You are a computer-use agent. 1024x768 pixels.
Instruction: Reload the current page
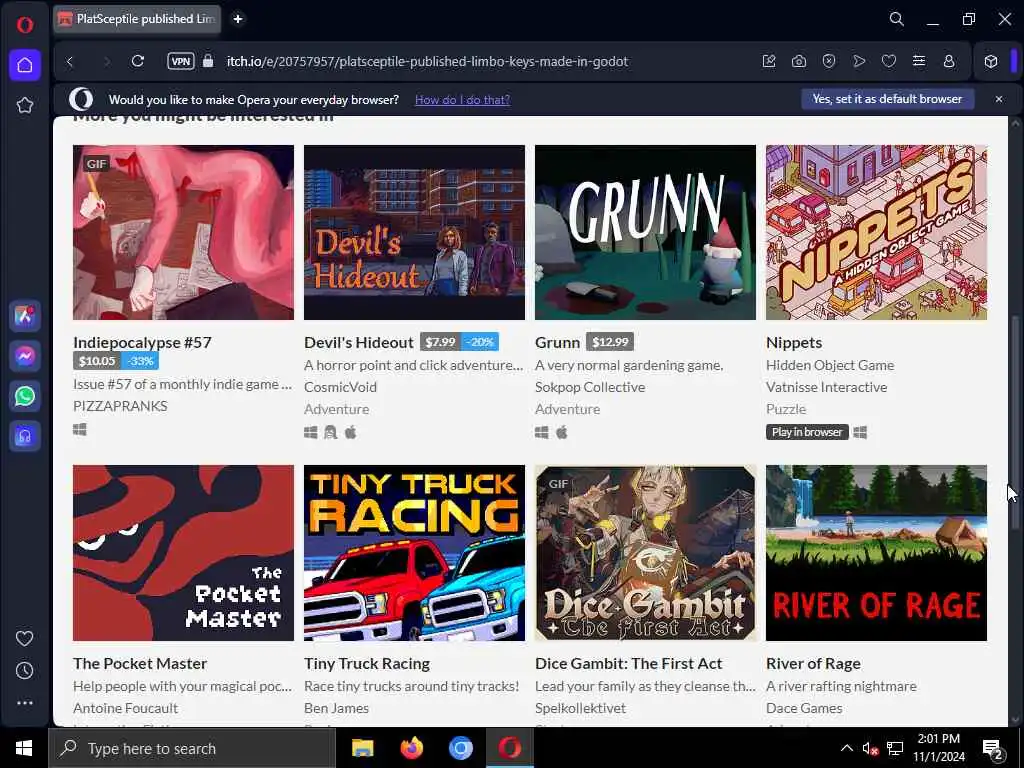138,61
